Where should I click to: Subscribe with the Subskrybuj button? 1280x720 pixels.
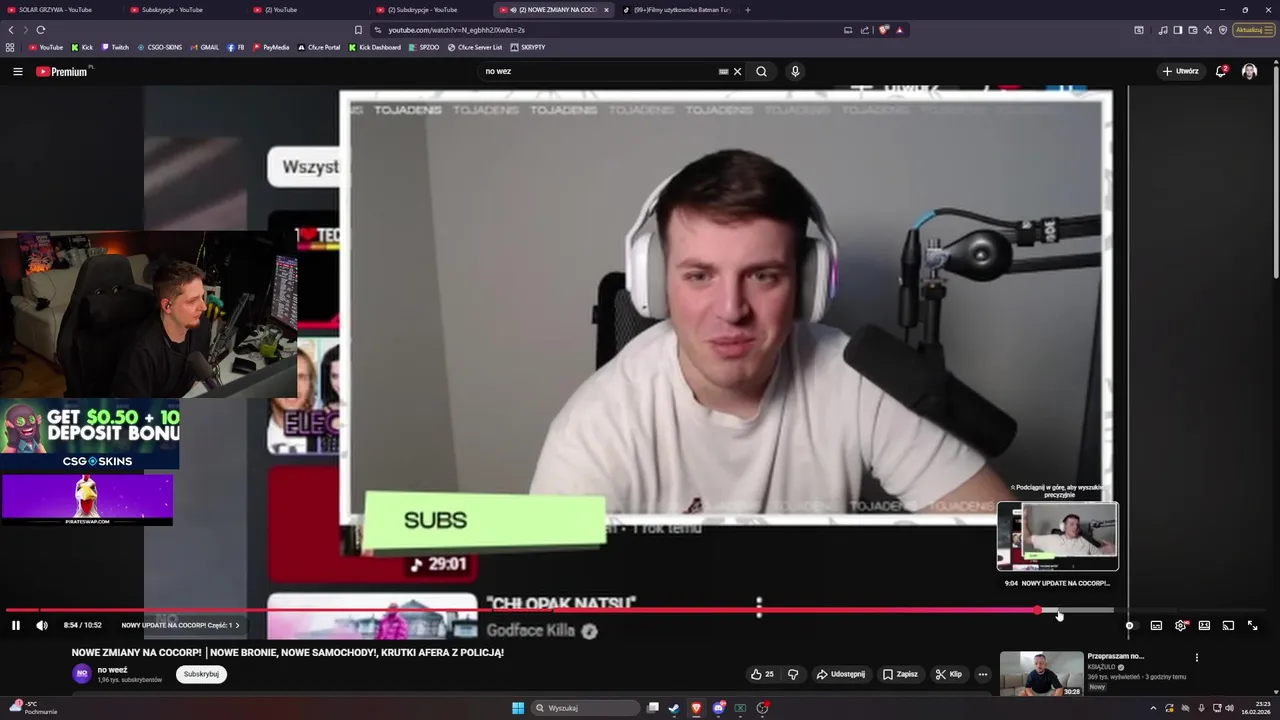point(201,674)
